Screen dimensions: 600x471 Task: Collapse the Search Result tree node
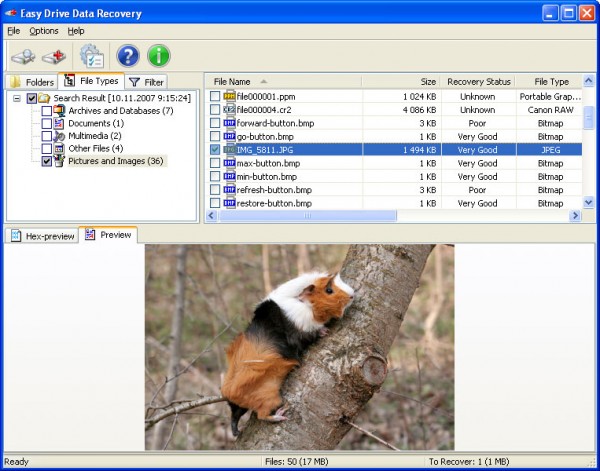17,99
